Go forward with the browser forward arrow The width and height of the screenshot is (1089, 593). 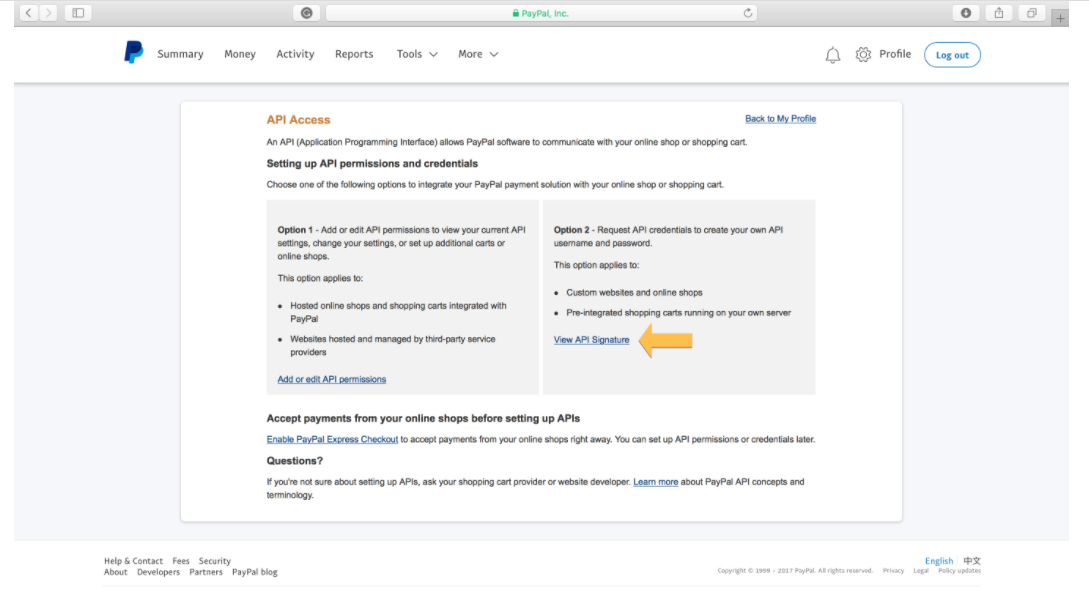pos(48,12)
